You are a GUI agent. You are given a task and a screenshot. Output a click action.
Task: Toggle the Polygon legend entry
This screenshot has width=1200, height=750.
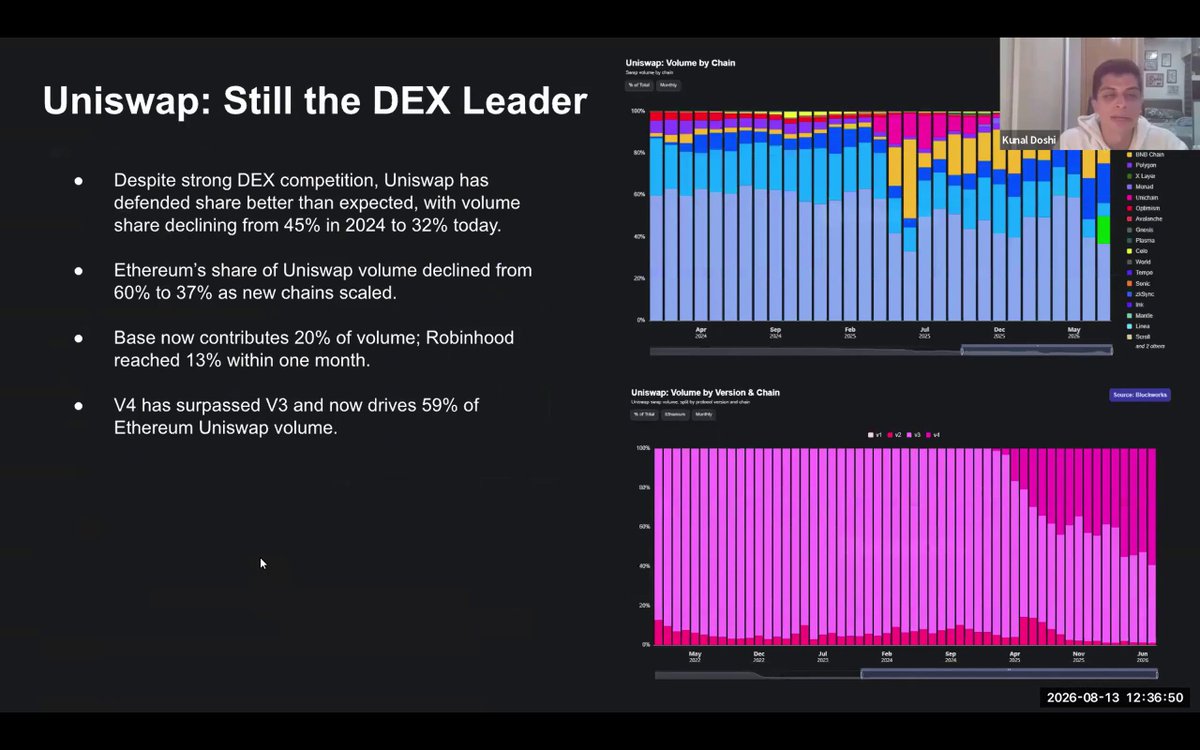point(1143,165)
